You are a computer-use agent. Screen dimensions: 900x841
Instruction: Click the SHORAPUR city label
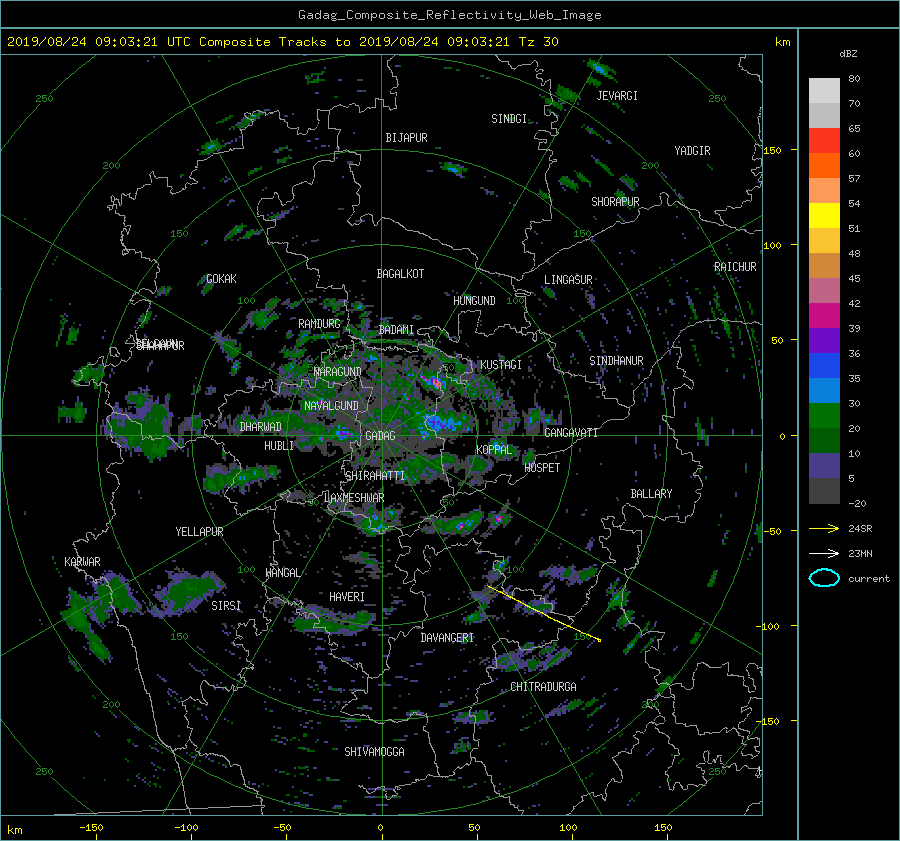click(x=615, y=202)
